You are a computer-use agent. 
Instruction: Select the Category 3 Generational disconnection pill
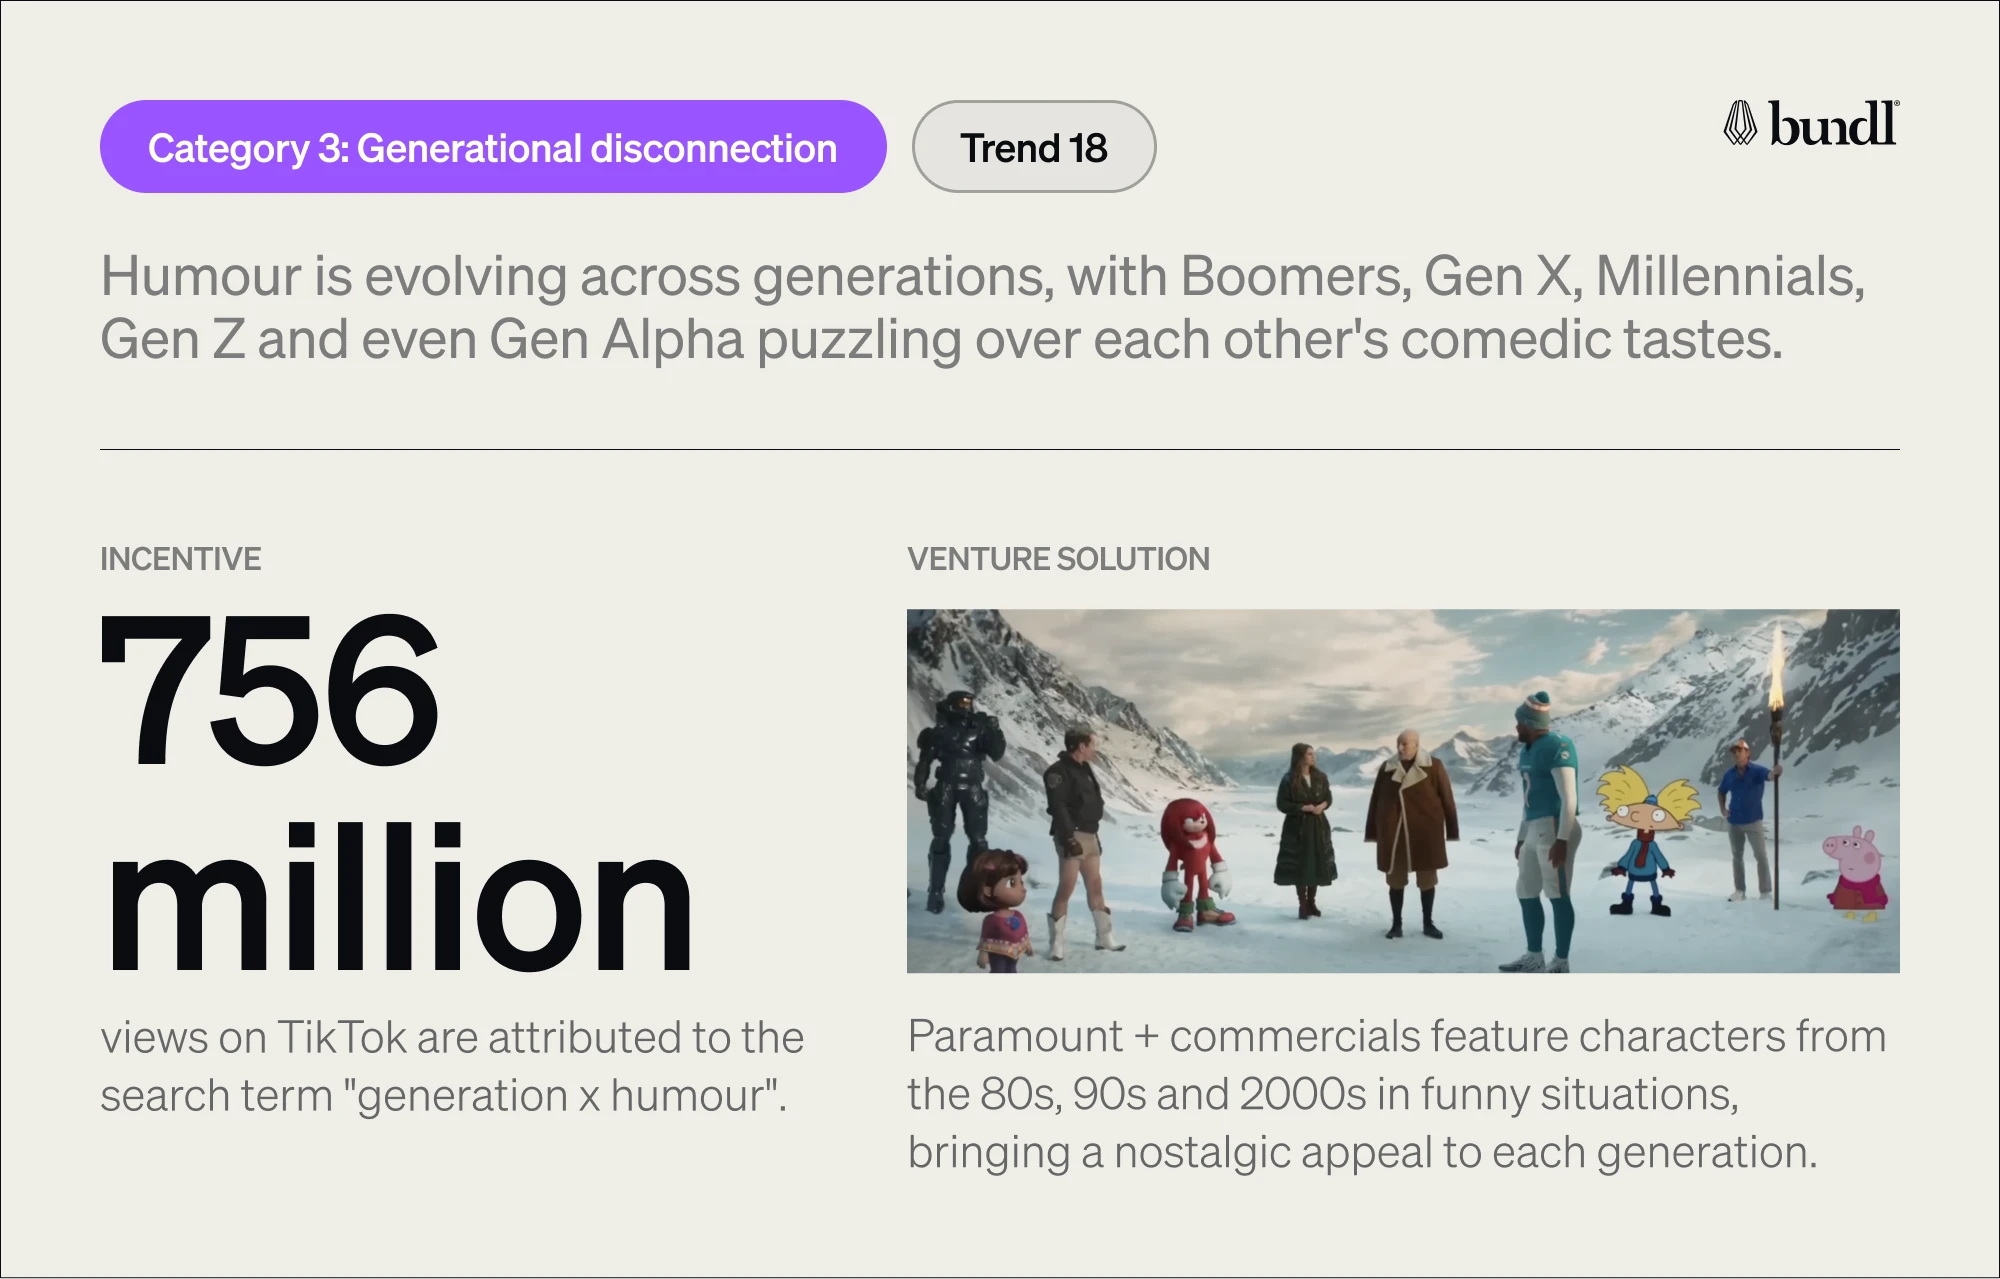click(492, 147)
